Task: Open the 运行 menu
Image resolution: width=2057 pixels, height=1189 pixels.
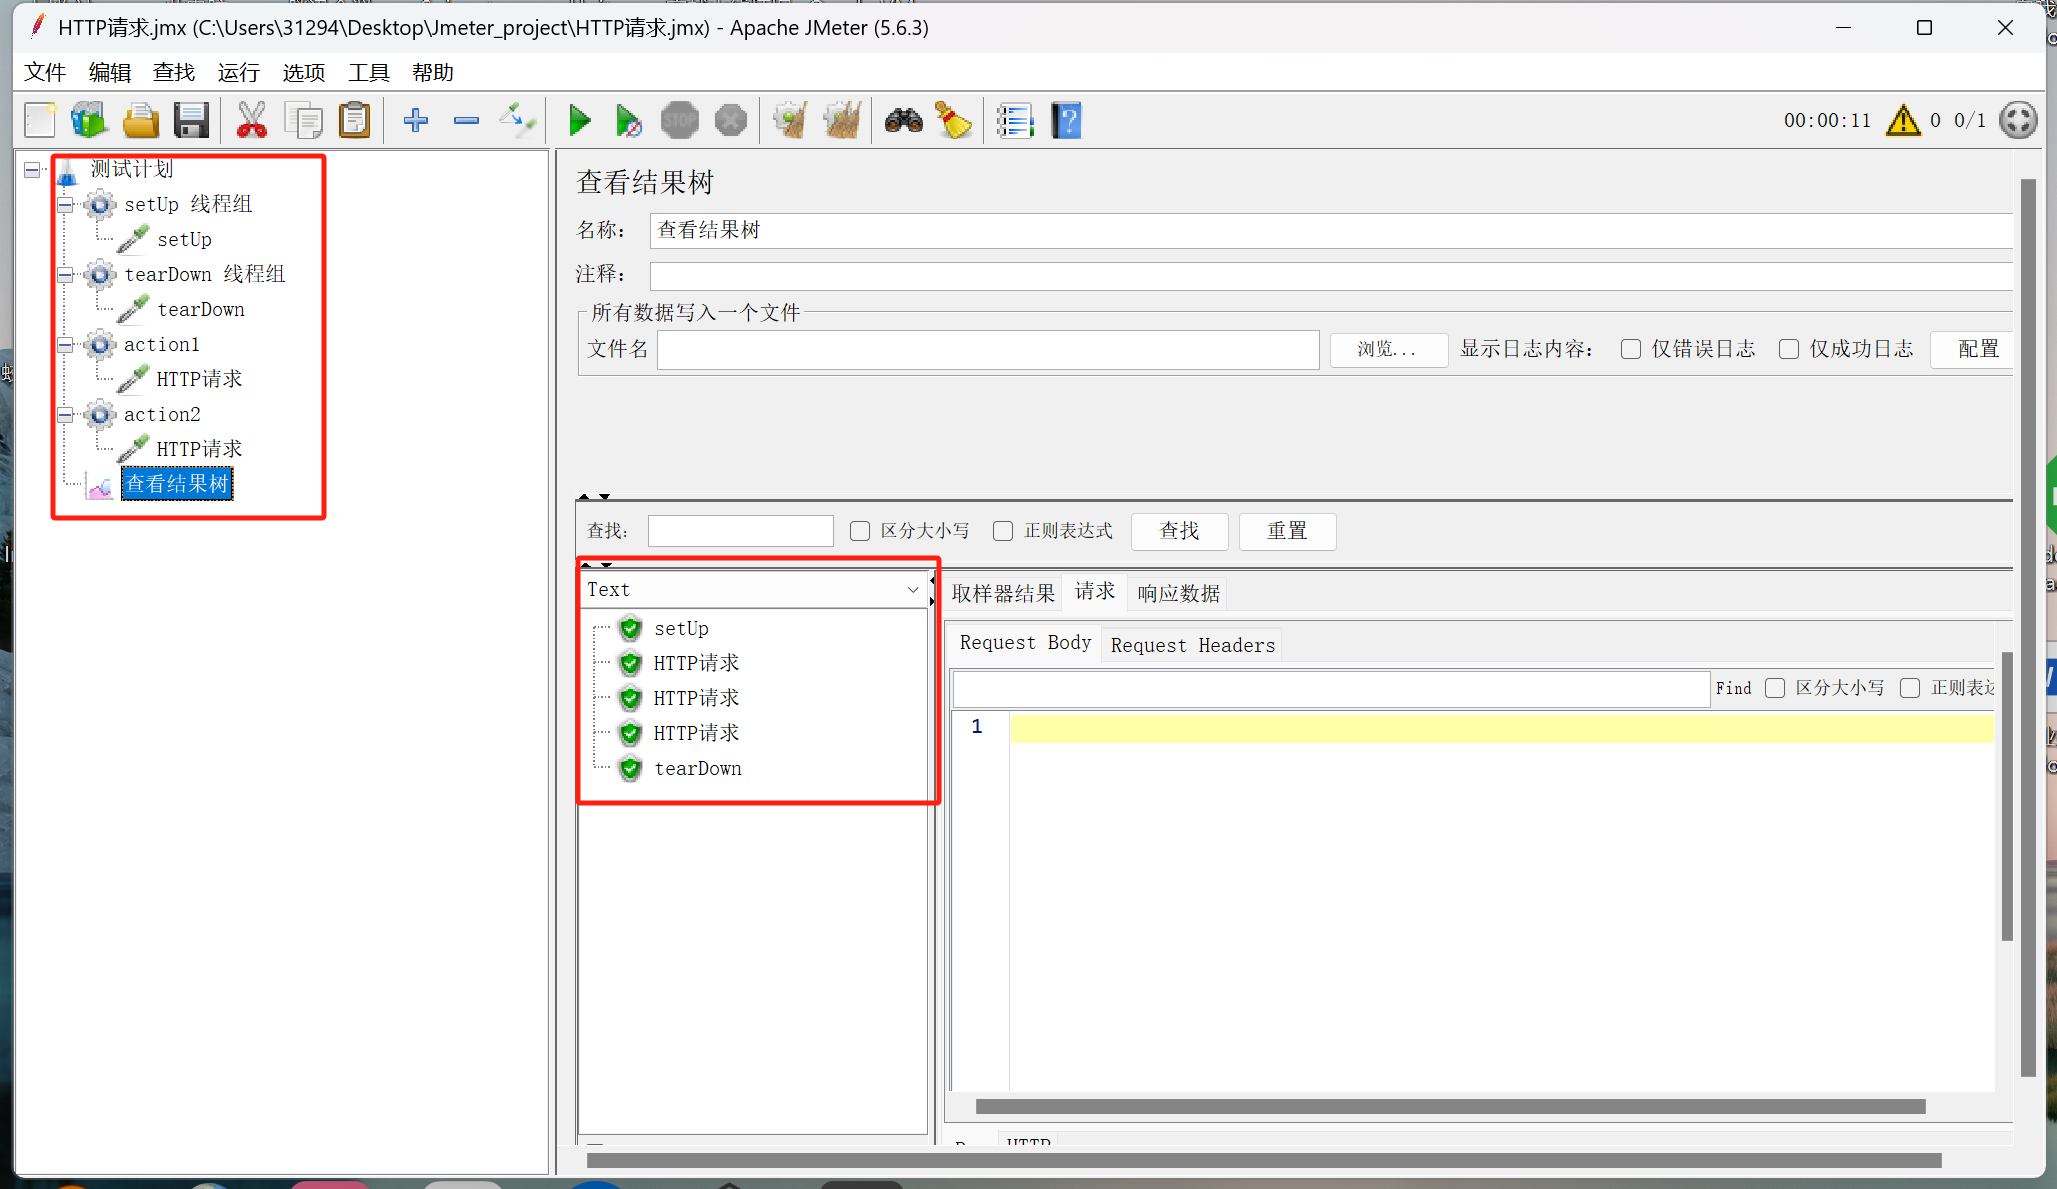Action: click(238, 73)
